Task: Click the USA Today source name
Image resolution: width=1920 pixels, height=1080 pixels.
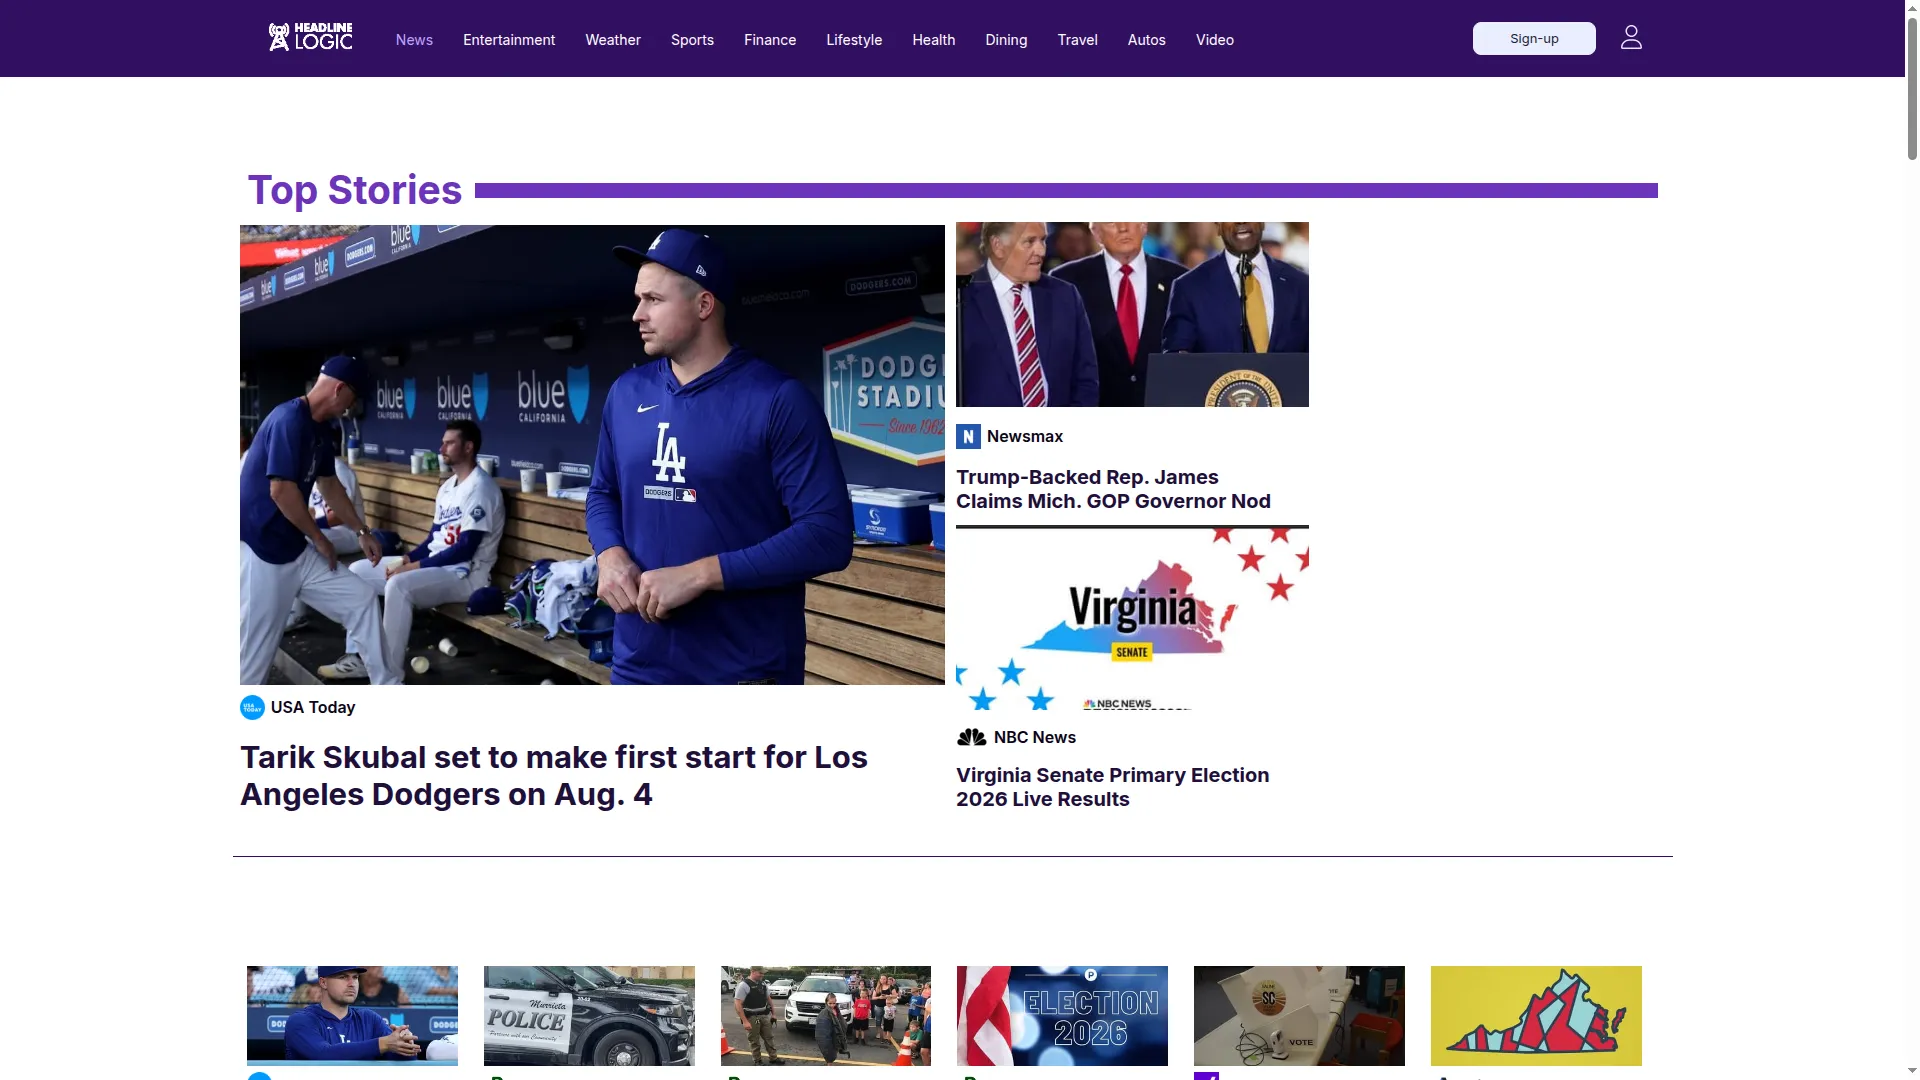Action: click(313, 708)
